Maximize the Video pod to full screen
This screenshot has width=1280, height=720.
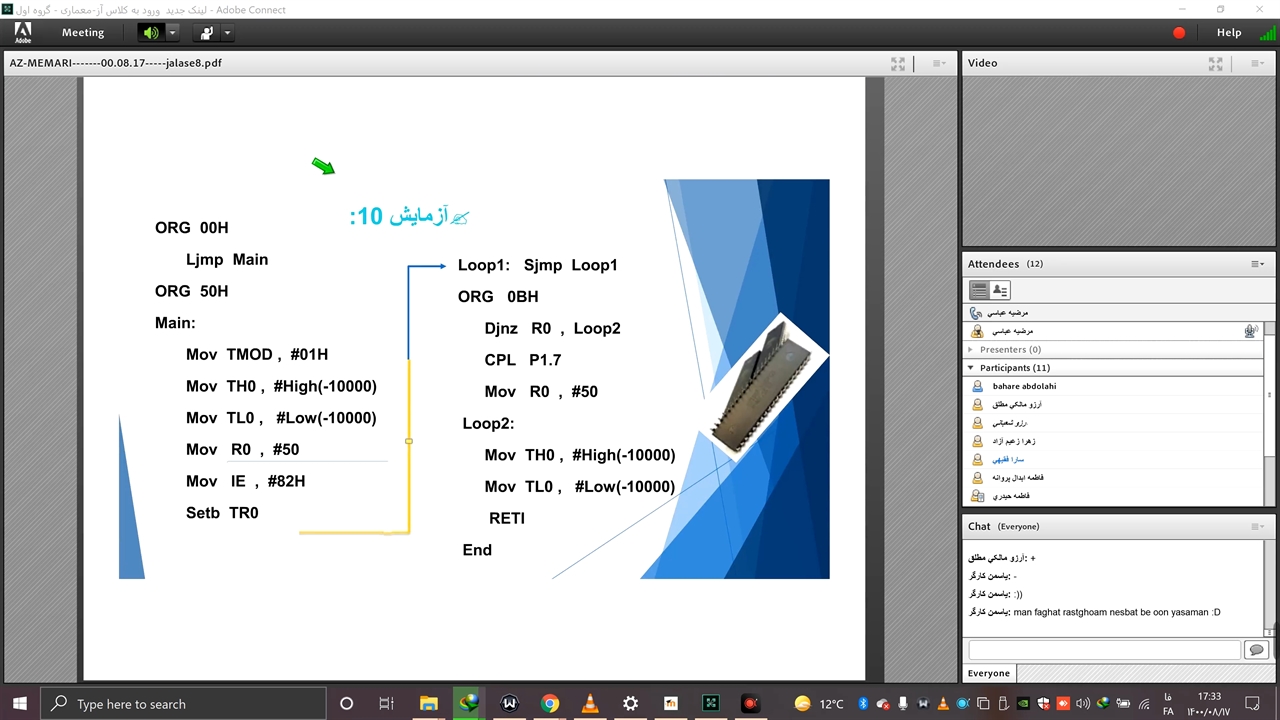tap(1215, 63)
